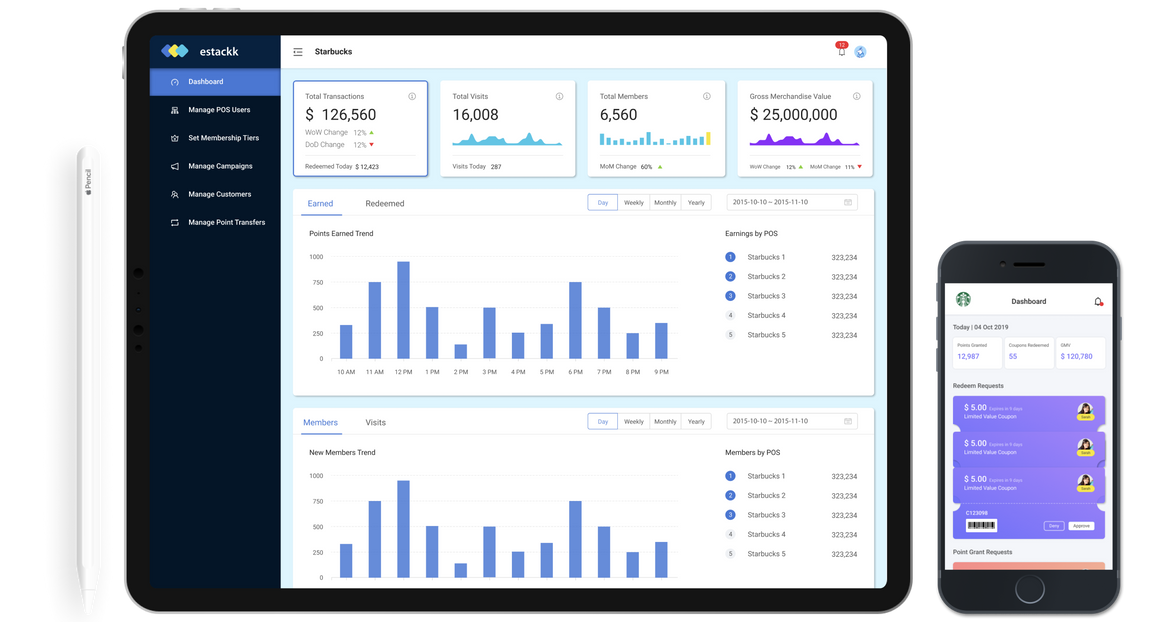Collapse the sidebar with the hamburger menu icon

point(298,52)
